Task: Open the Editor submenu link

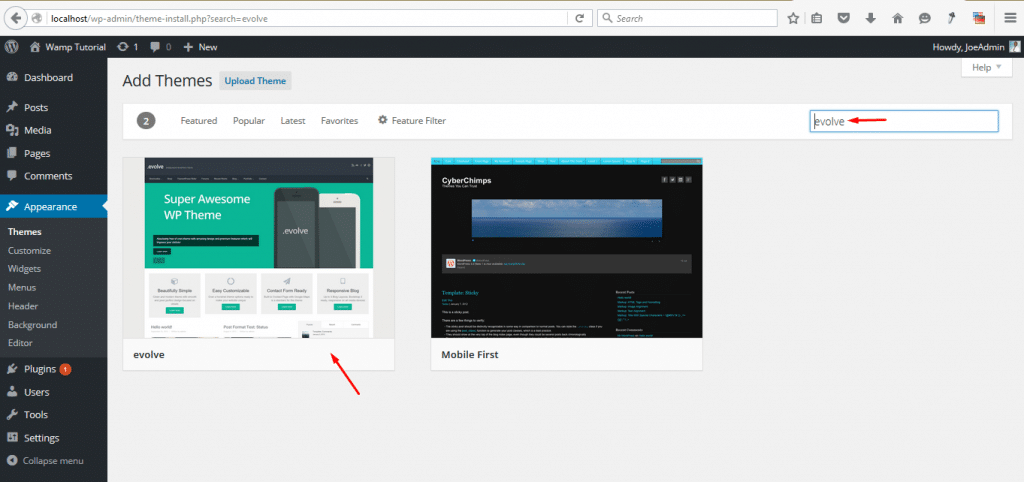Action: (x=20, y=342)
